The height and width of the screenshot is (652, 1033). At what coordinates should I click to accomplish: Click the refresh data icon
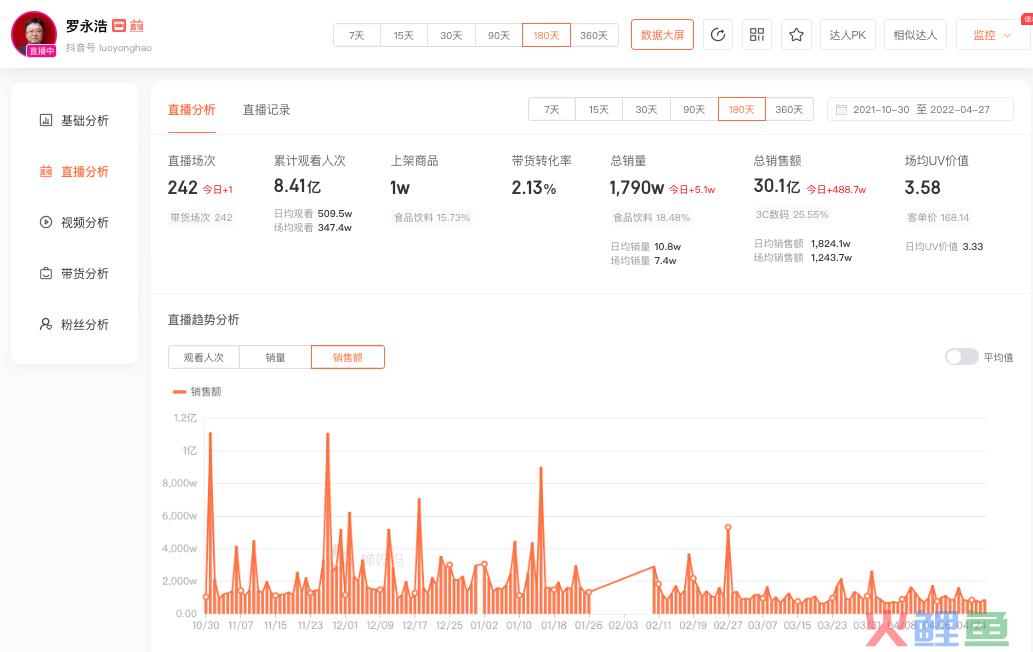coord(718,35)
